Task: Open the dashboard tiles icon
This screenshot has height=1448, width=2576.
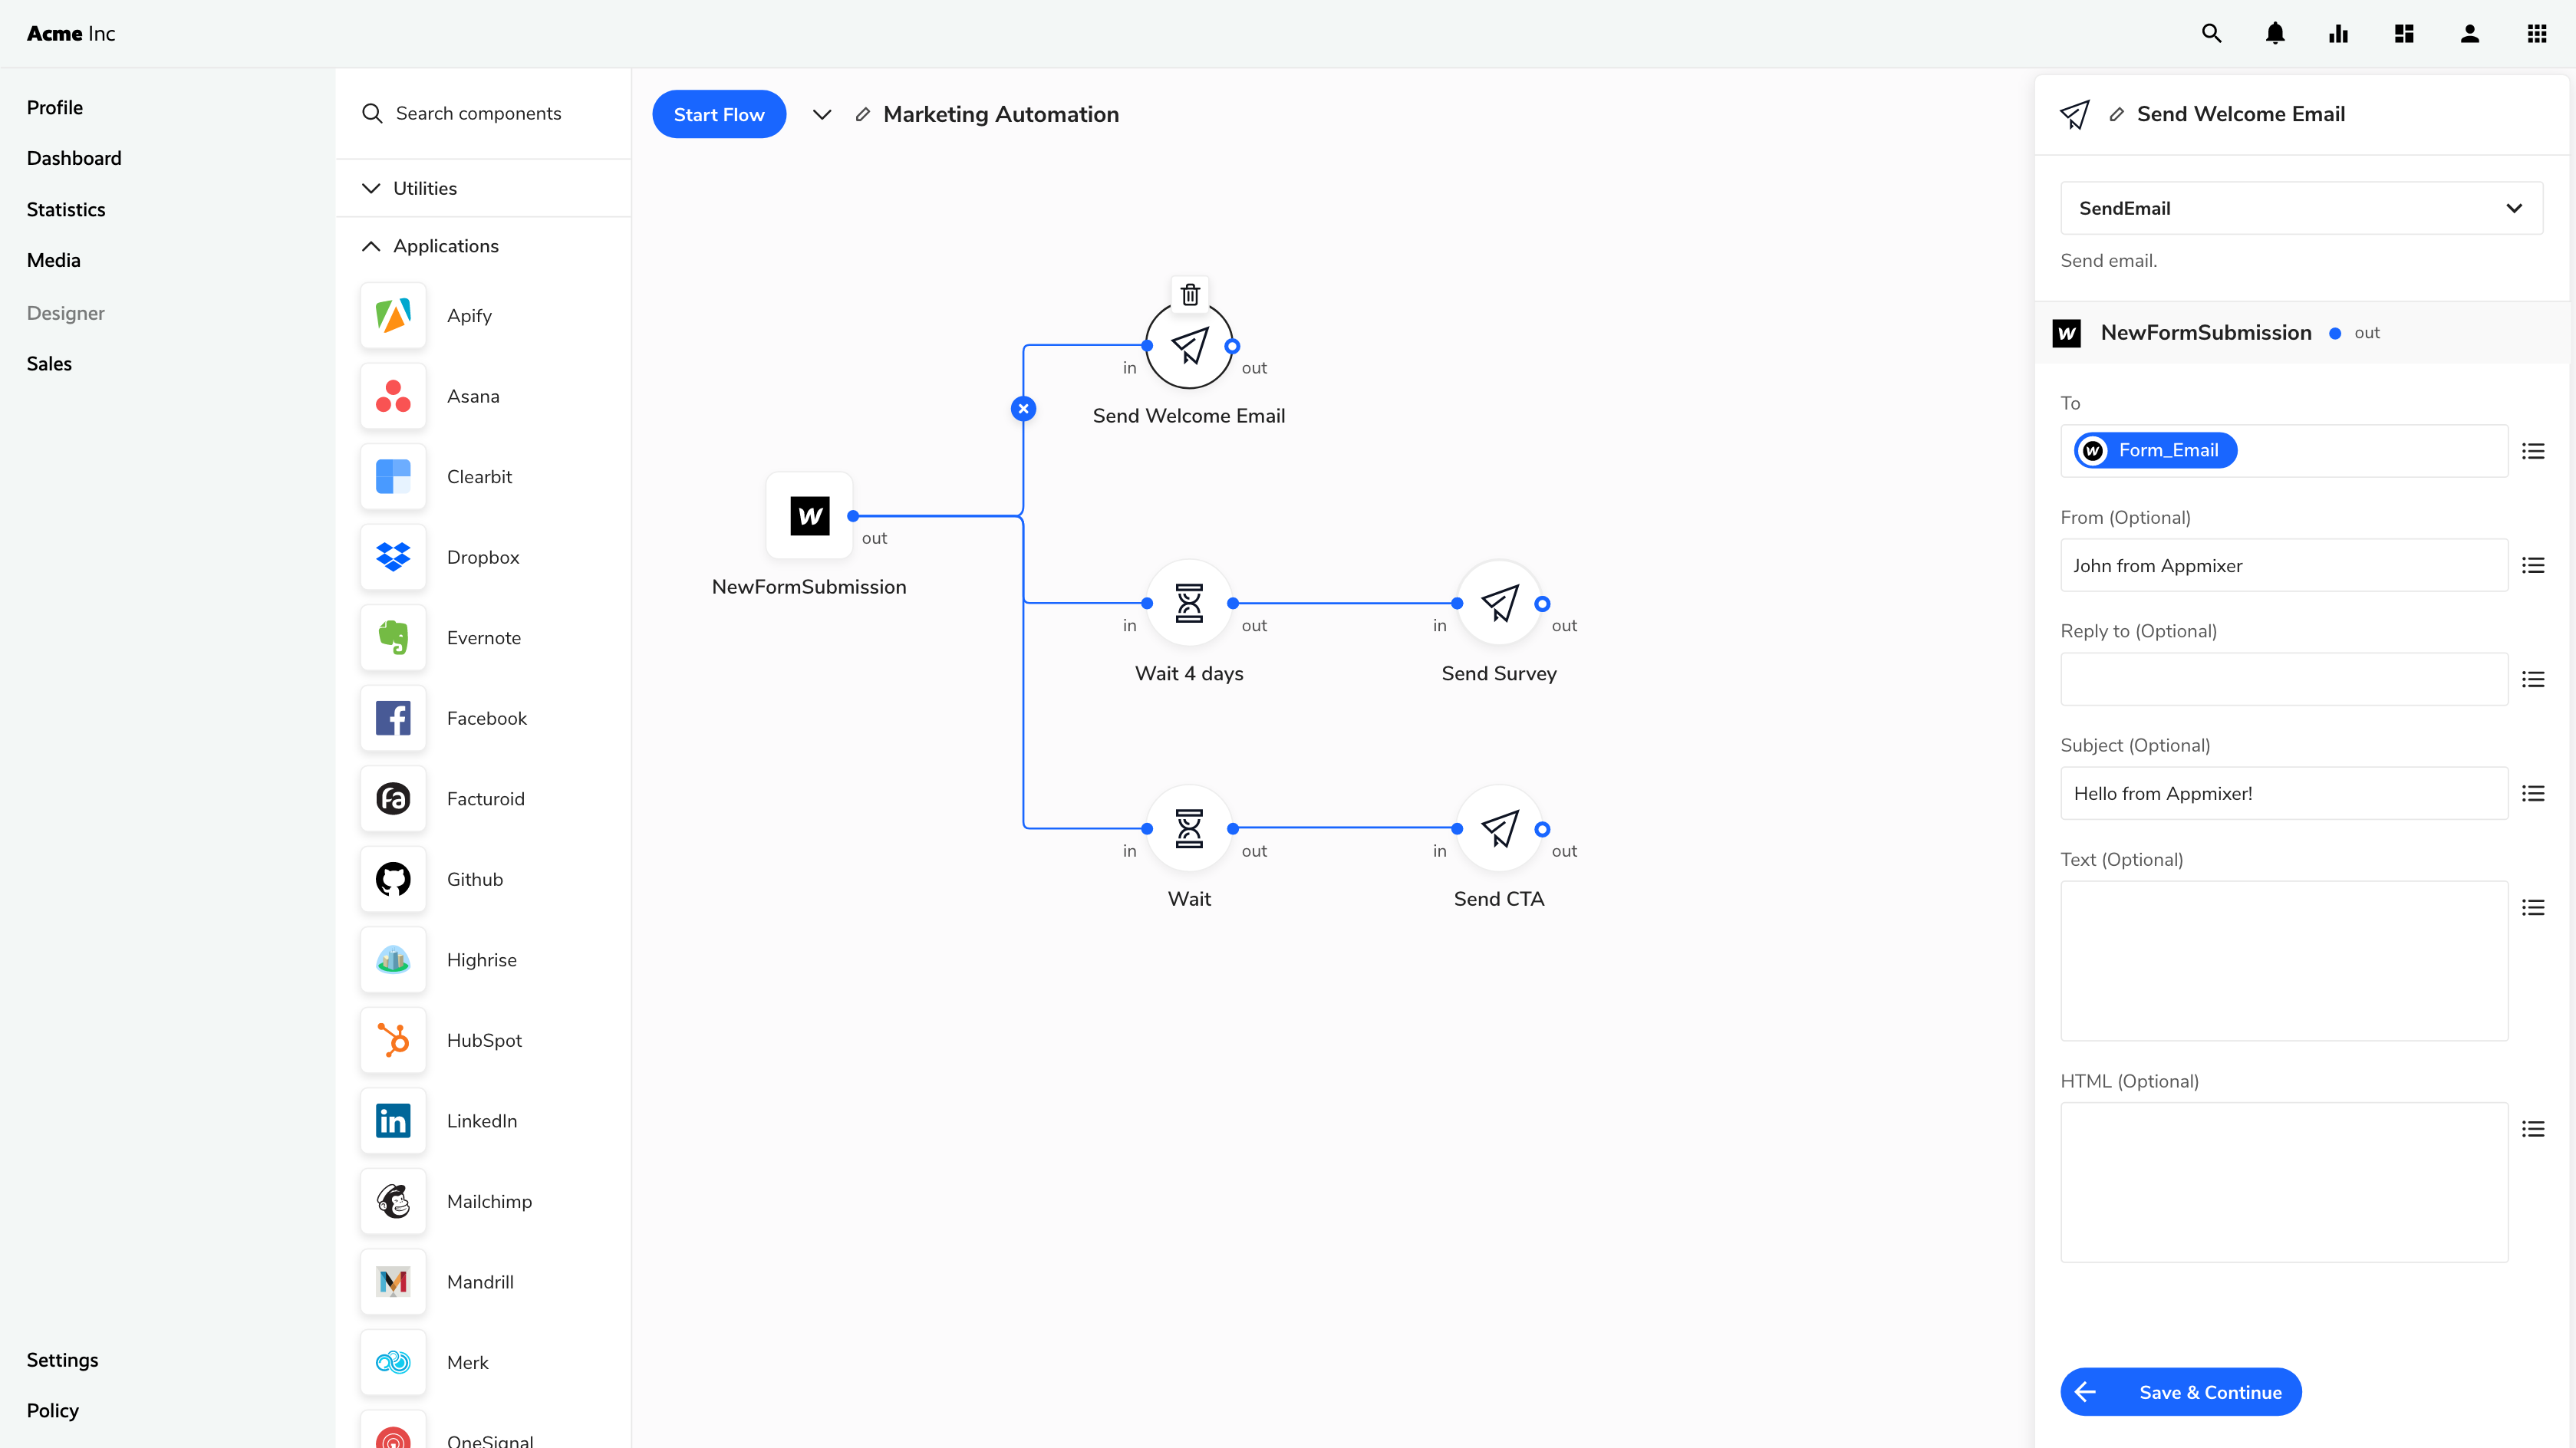Action: pos(2404,33)
